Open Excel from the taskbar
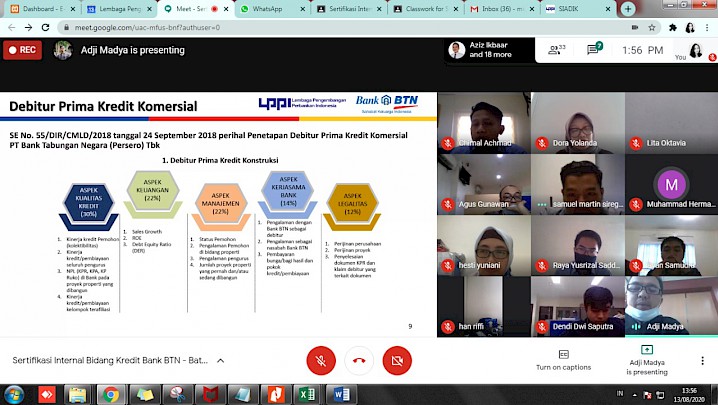This screenshot has width=718, height=405. pyautogui.click(x=307, y=394)
